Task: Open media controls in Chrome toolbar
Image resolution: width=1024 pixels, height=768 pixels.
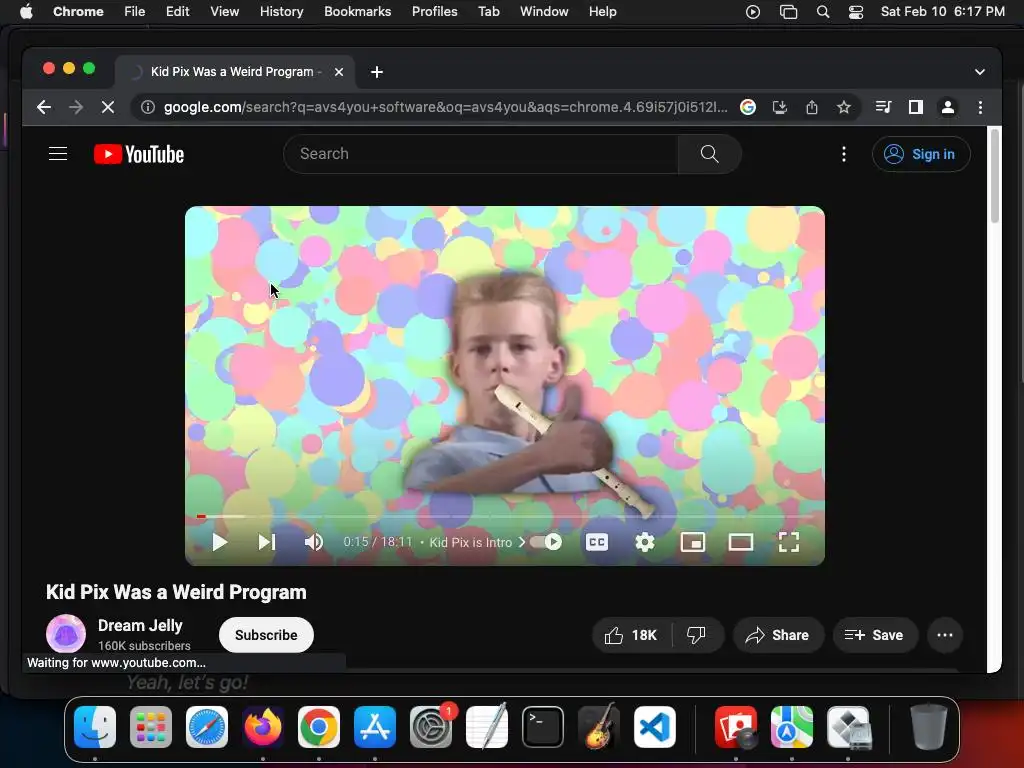Action: (884, 107)
